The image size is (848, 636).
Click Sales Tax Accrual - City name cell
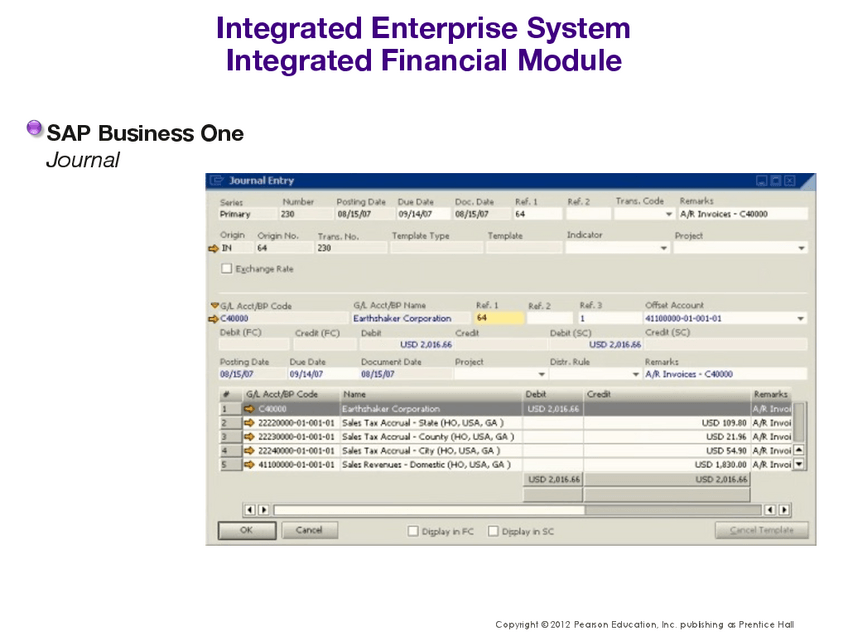click(431, 450)
